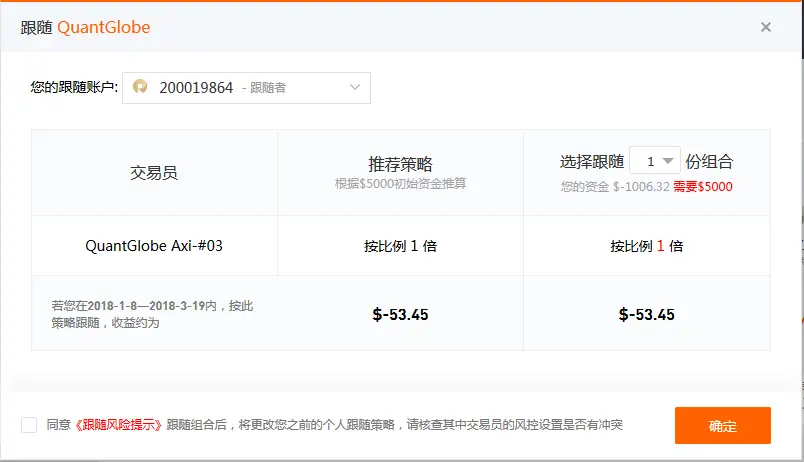This screenshot has width=804, height=462.
Task: Click the 2018-1-8—2018-3-19 date range text
Action: 146,306
